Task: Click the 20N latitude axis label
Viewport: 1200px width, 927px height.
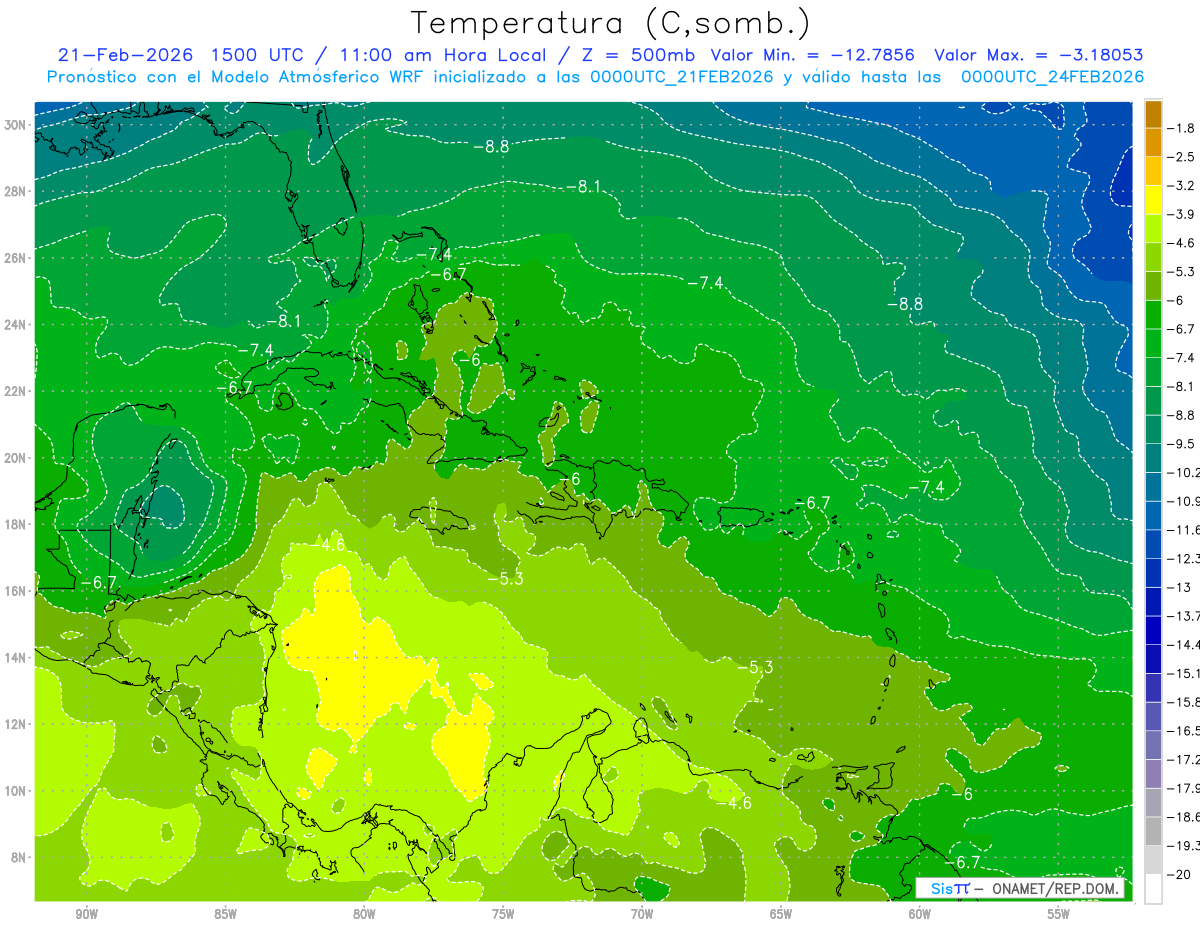Action: tap(16, 458)
